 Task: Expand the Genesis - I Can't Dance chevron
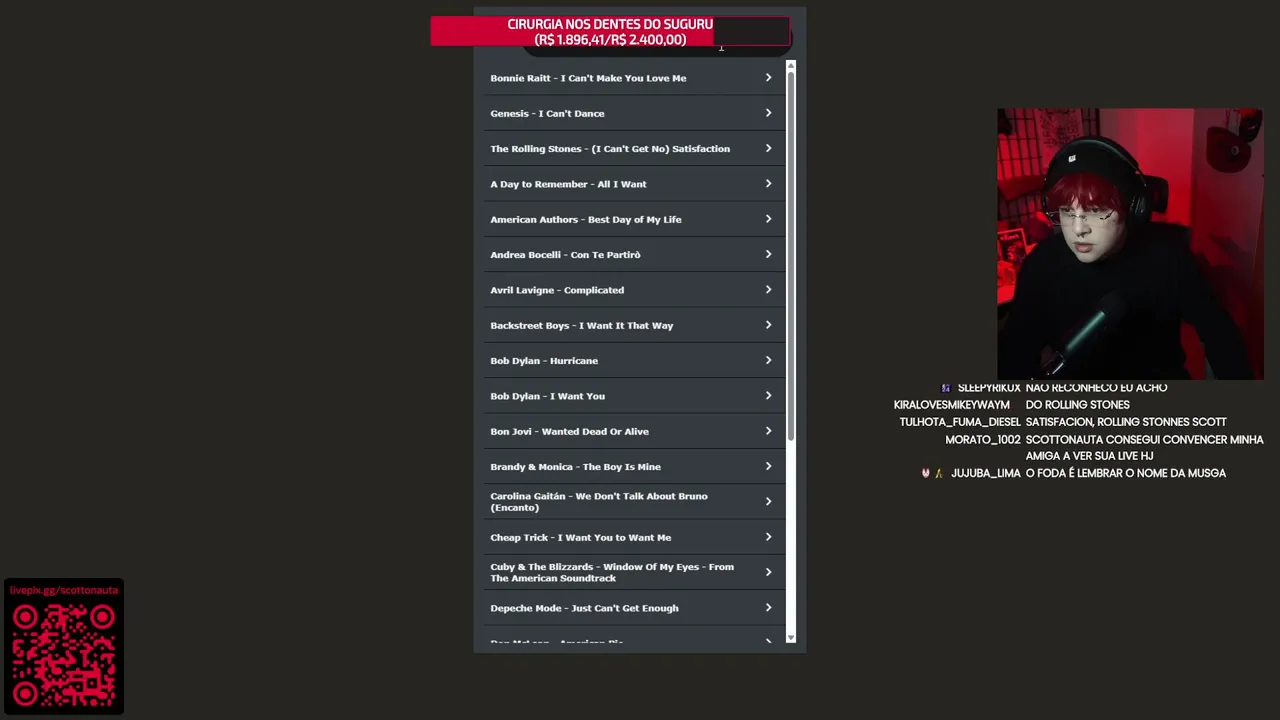coord(768,113)
